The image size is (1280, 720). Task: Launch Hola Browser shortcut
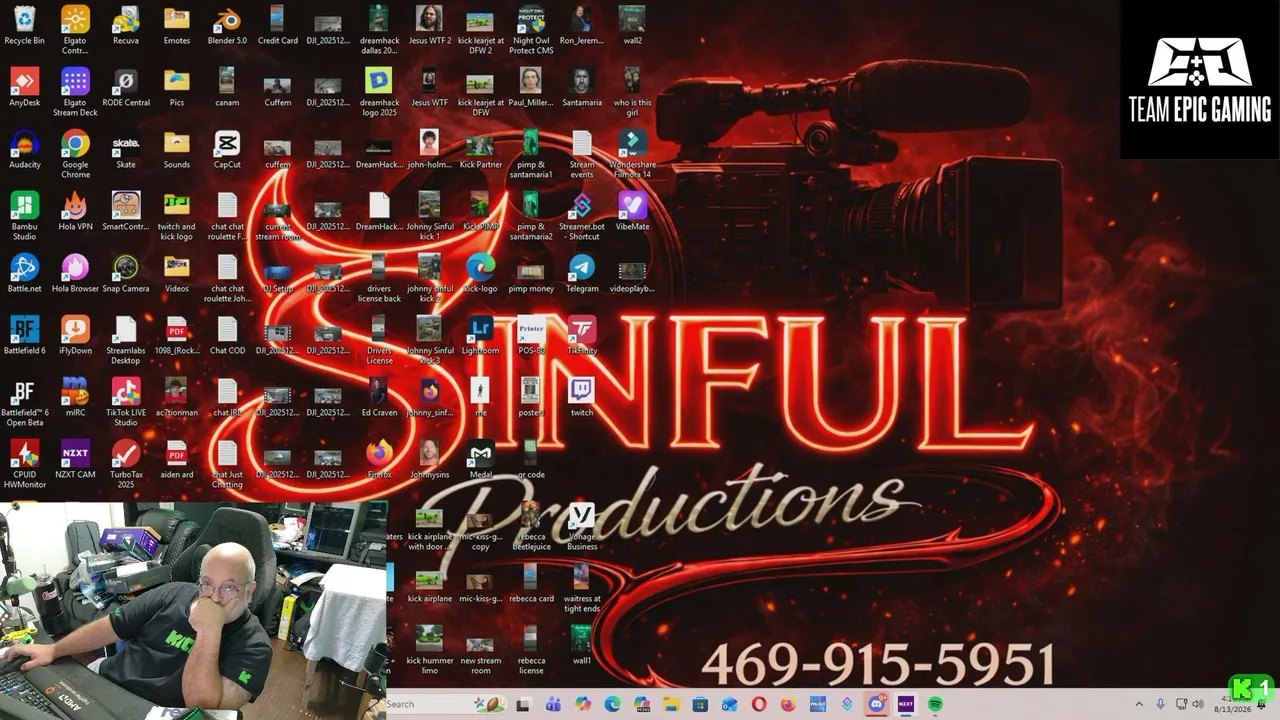click(75, 274)
